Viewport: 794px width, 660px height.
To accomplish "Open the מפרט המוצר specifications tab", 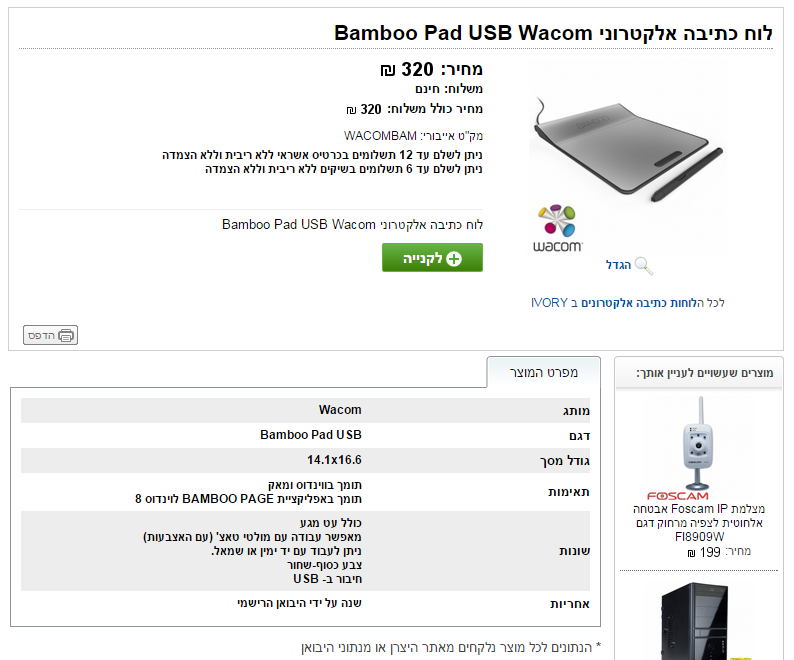I will (543, 372).
